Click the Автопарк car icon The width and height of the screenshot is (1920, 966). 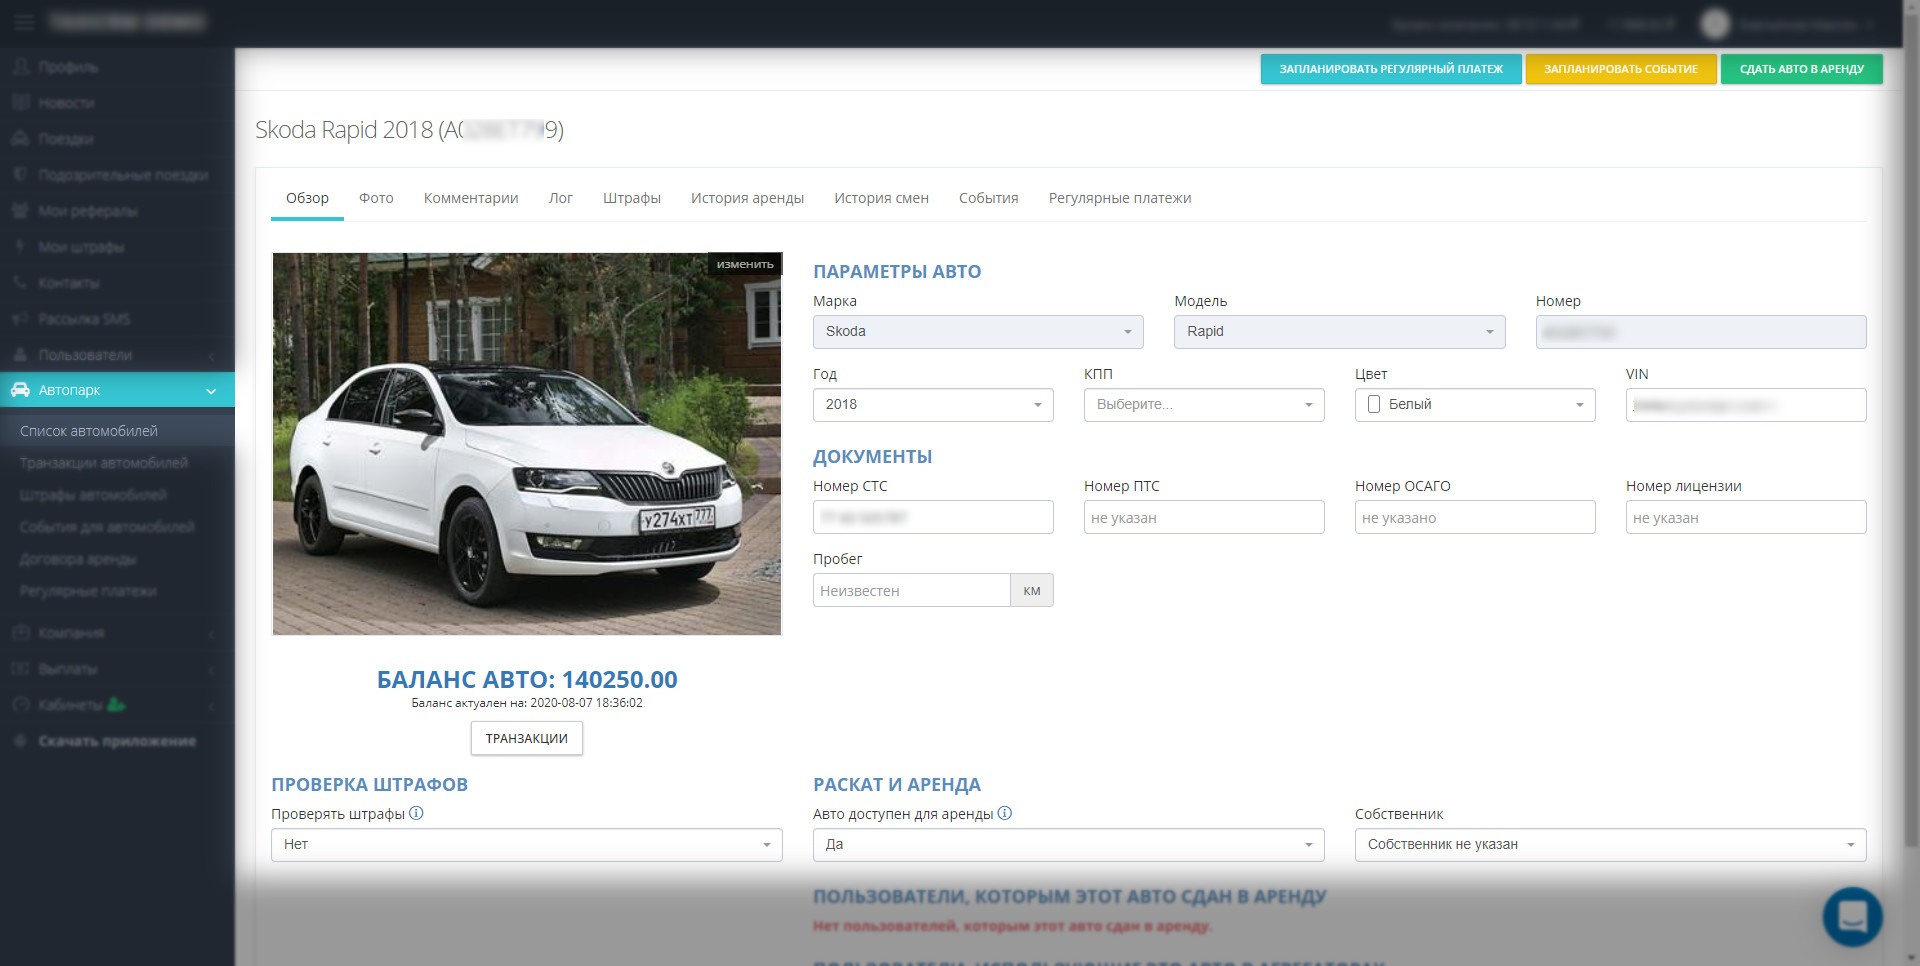click(x=20, y=390)
